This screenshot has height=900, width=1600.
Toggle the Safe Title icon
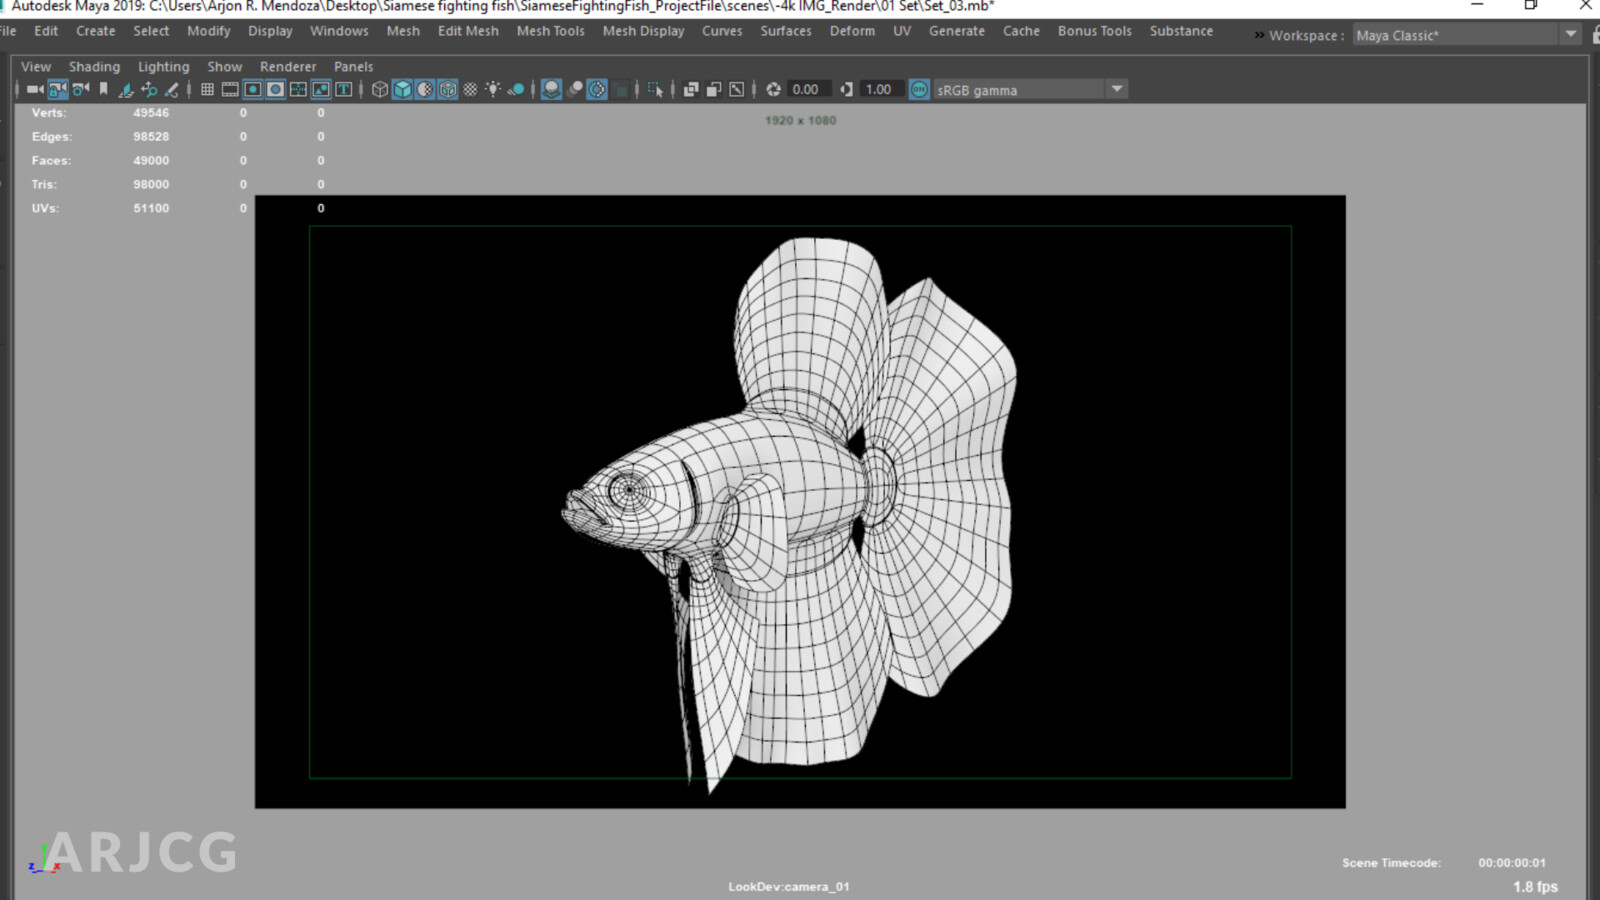(344, 89)
